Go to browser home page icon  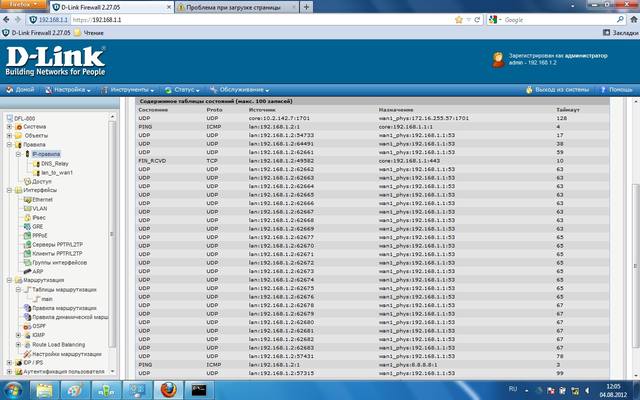click(x=634, y=19)
